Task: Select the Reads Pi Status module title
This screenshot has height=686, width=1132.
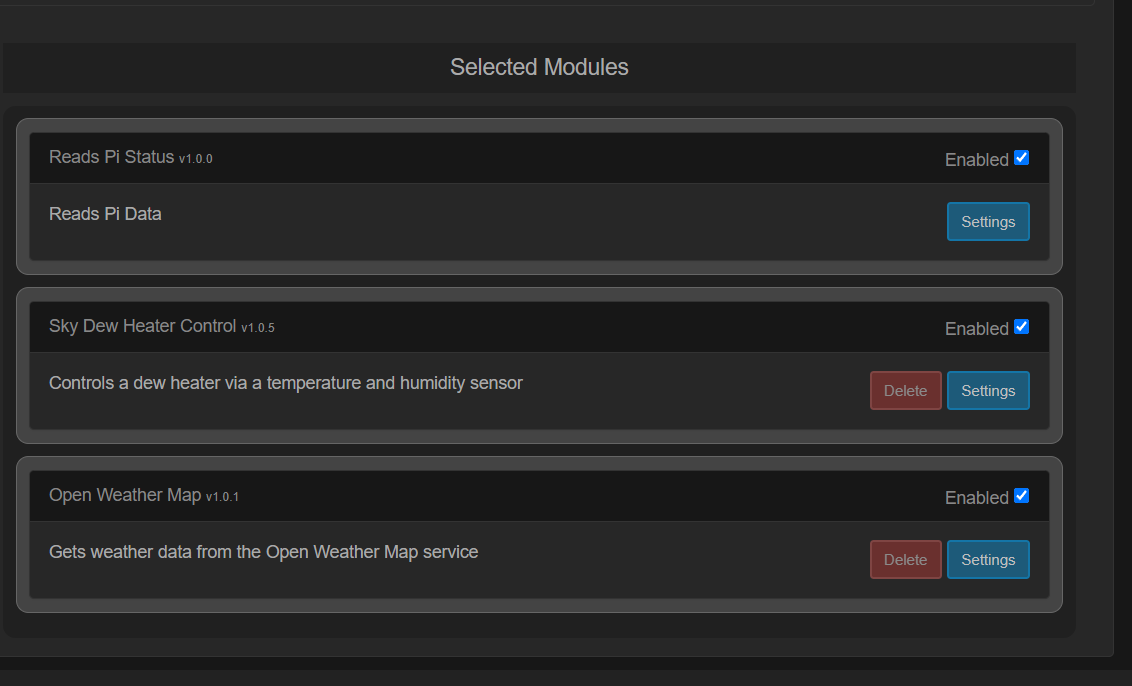Action: tap(111, 157)
